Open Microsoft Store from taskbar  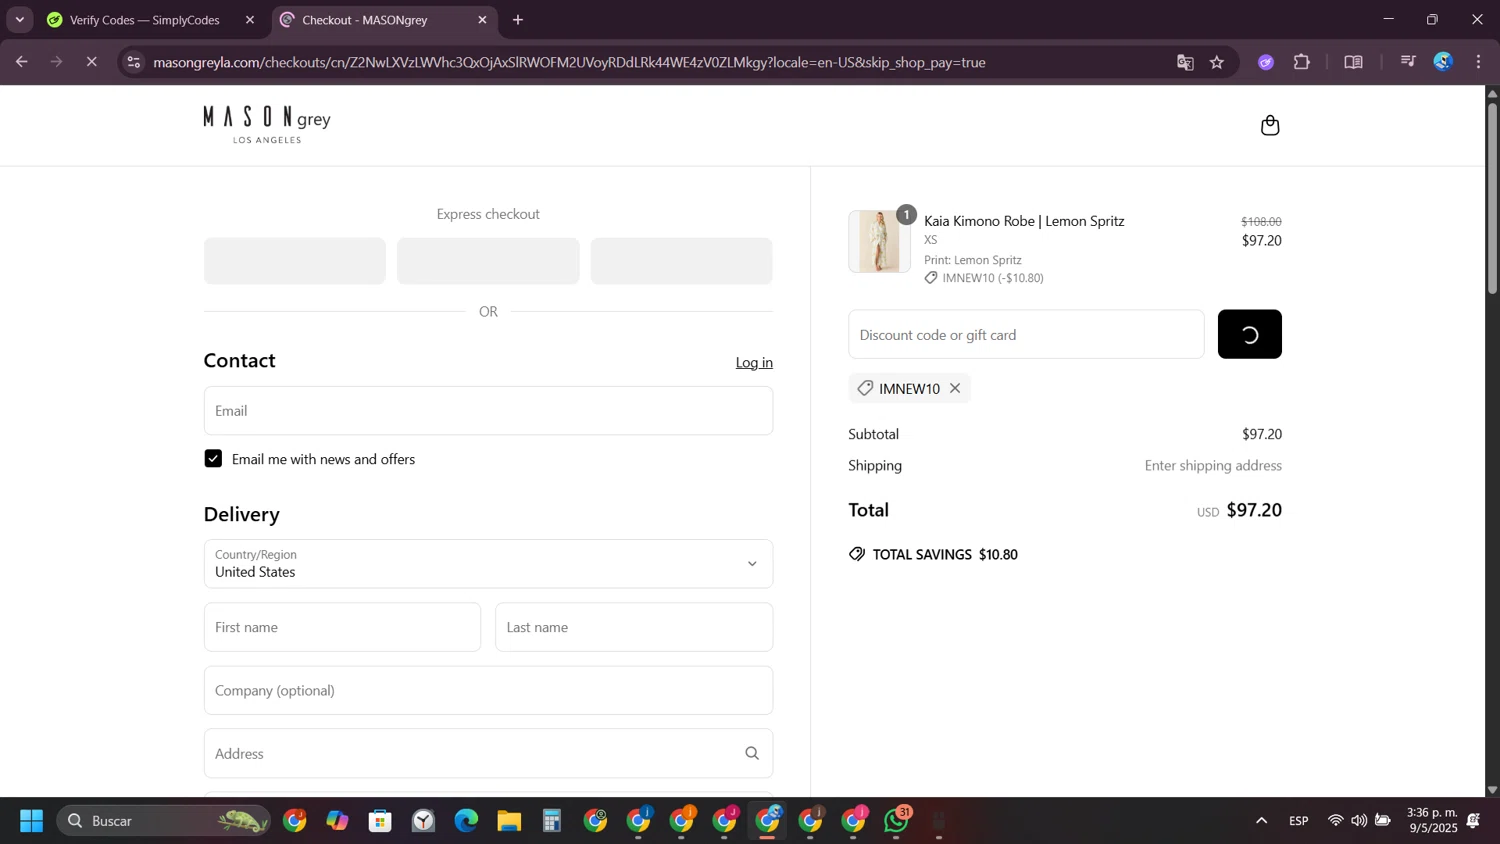tap(380, 821)
